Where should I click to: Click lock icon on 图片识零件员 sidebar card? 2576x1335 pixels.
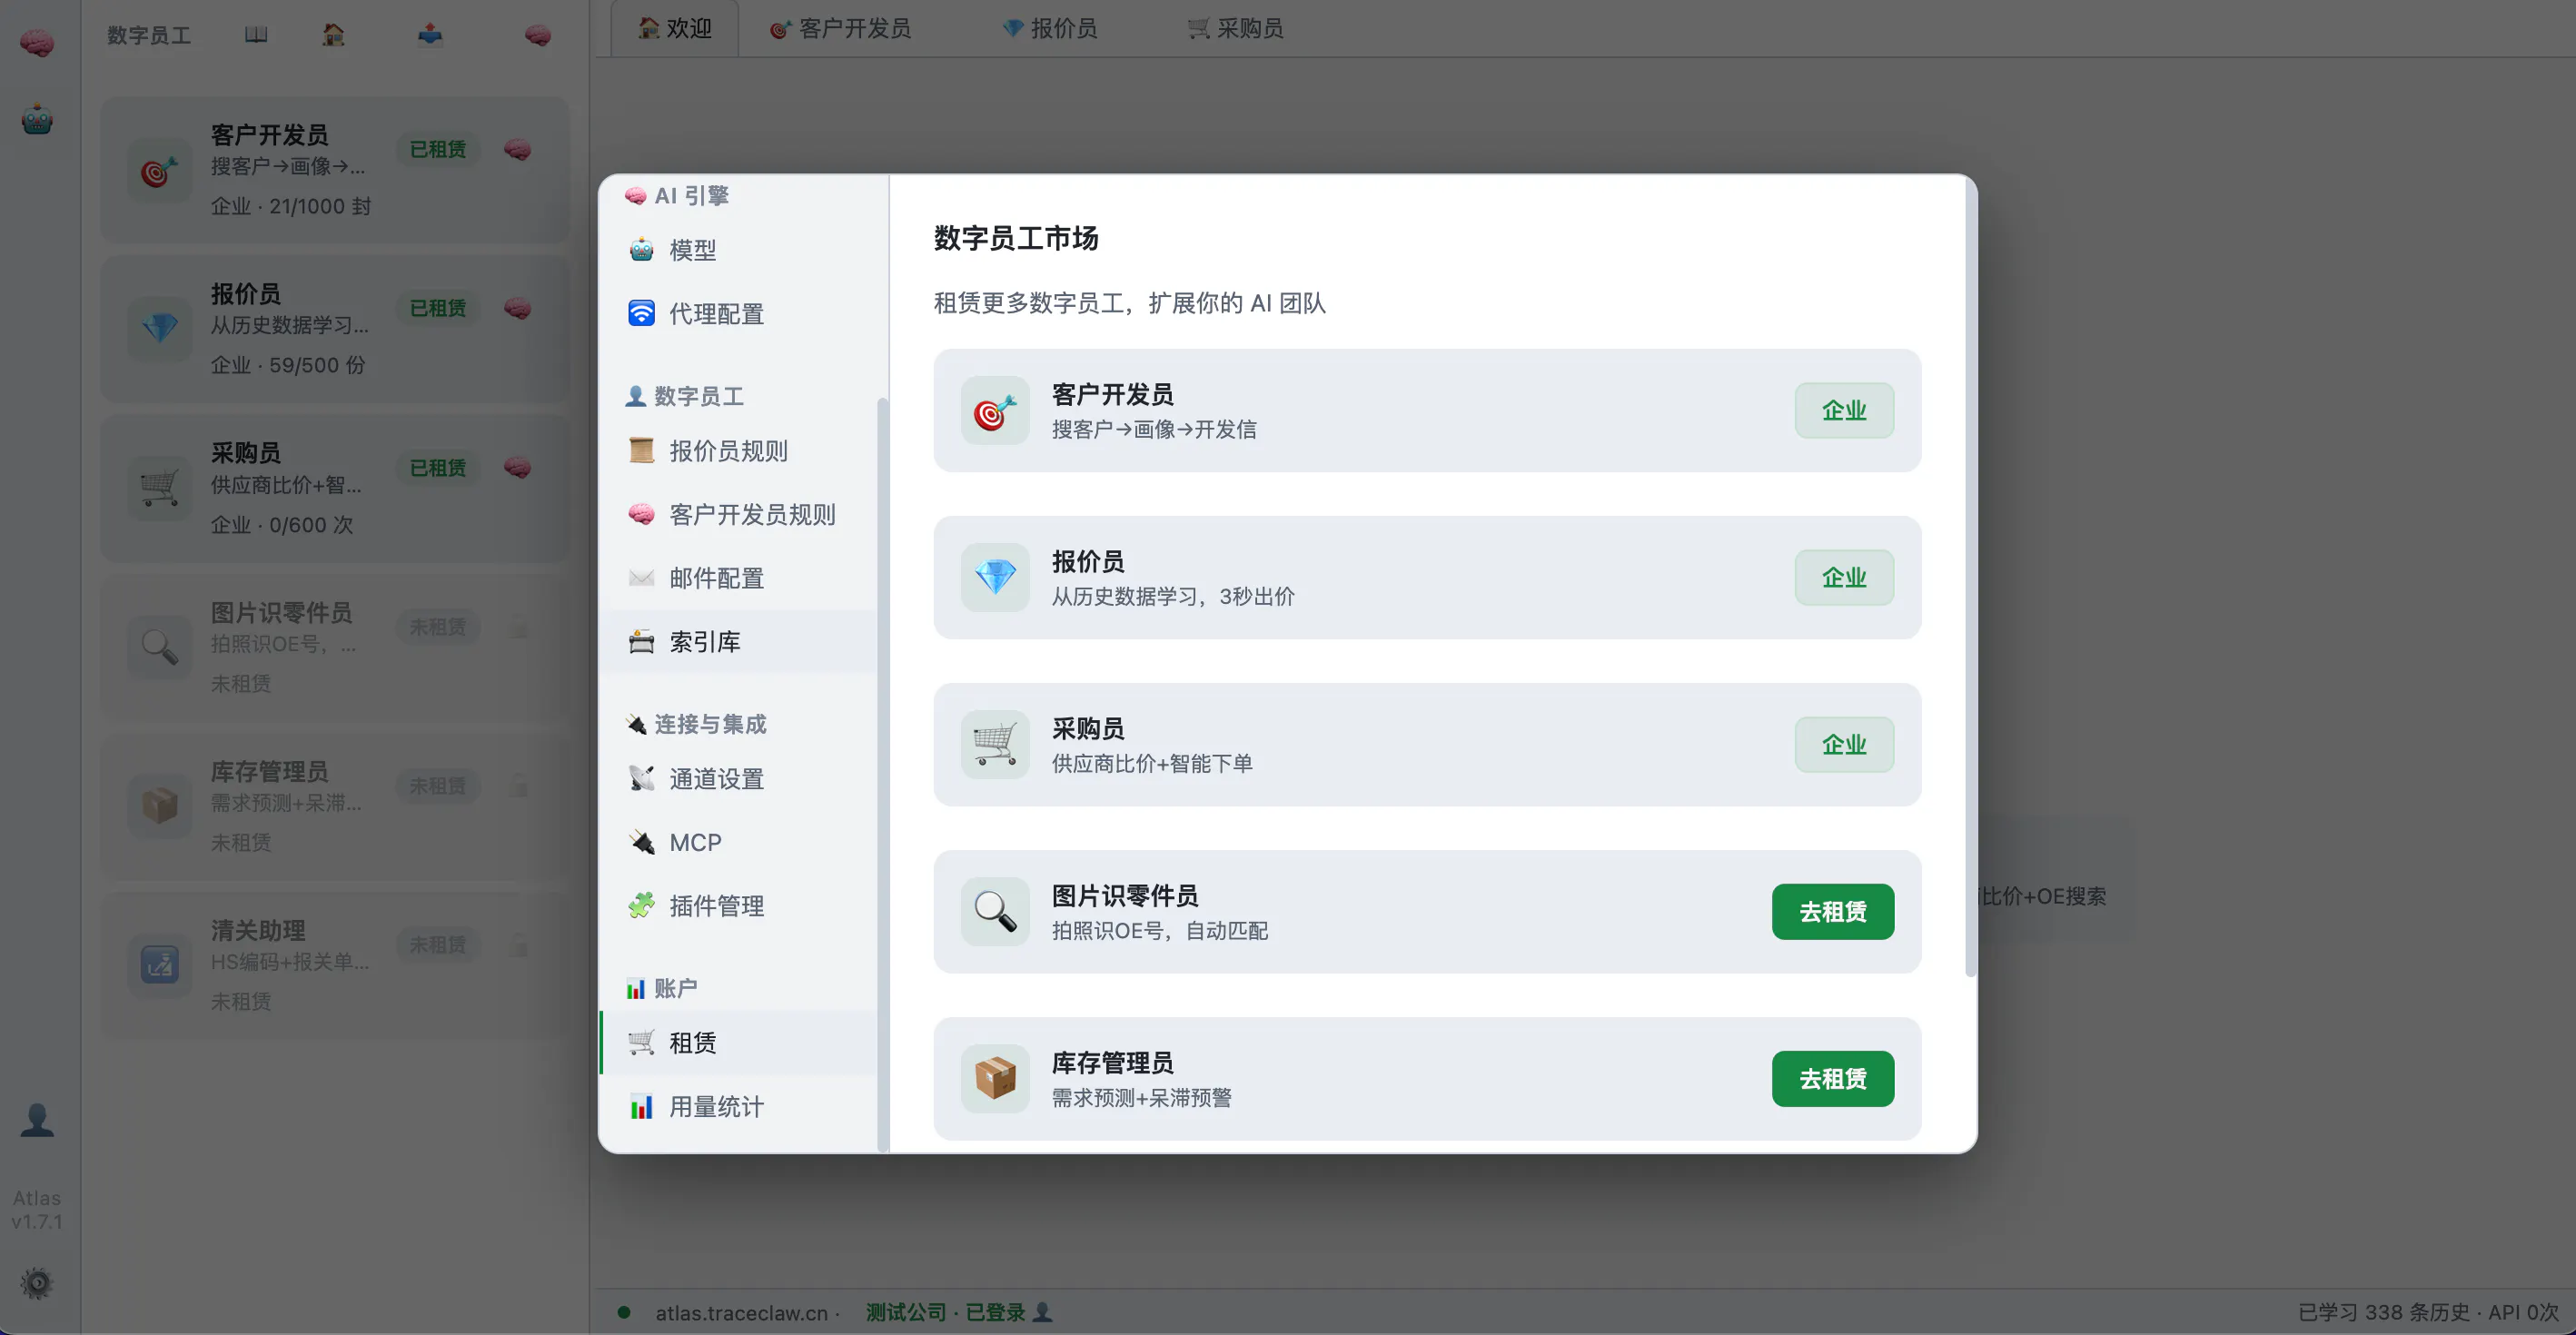pos(518,627)
